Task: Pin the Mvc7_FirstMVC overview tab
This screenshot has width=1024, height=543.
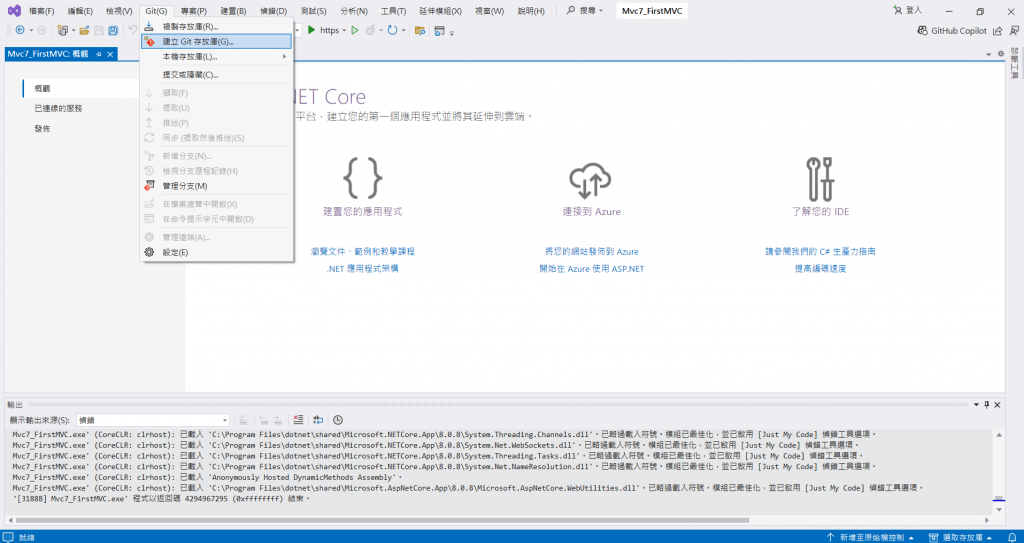Action: (99, 54)
